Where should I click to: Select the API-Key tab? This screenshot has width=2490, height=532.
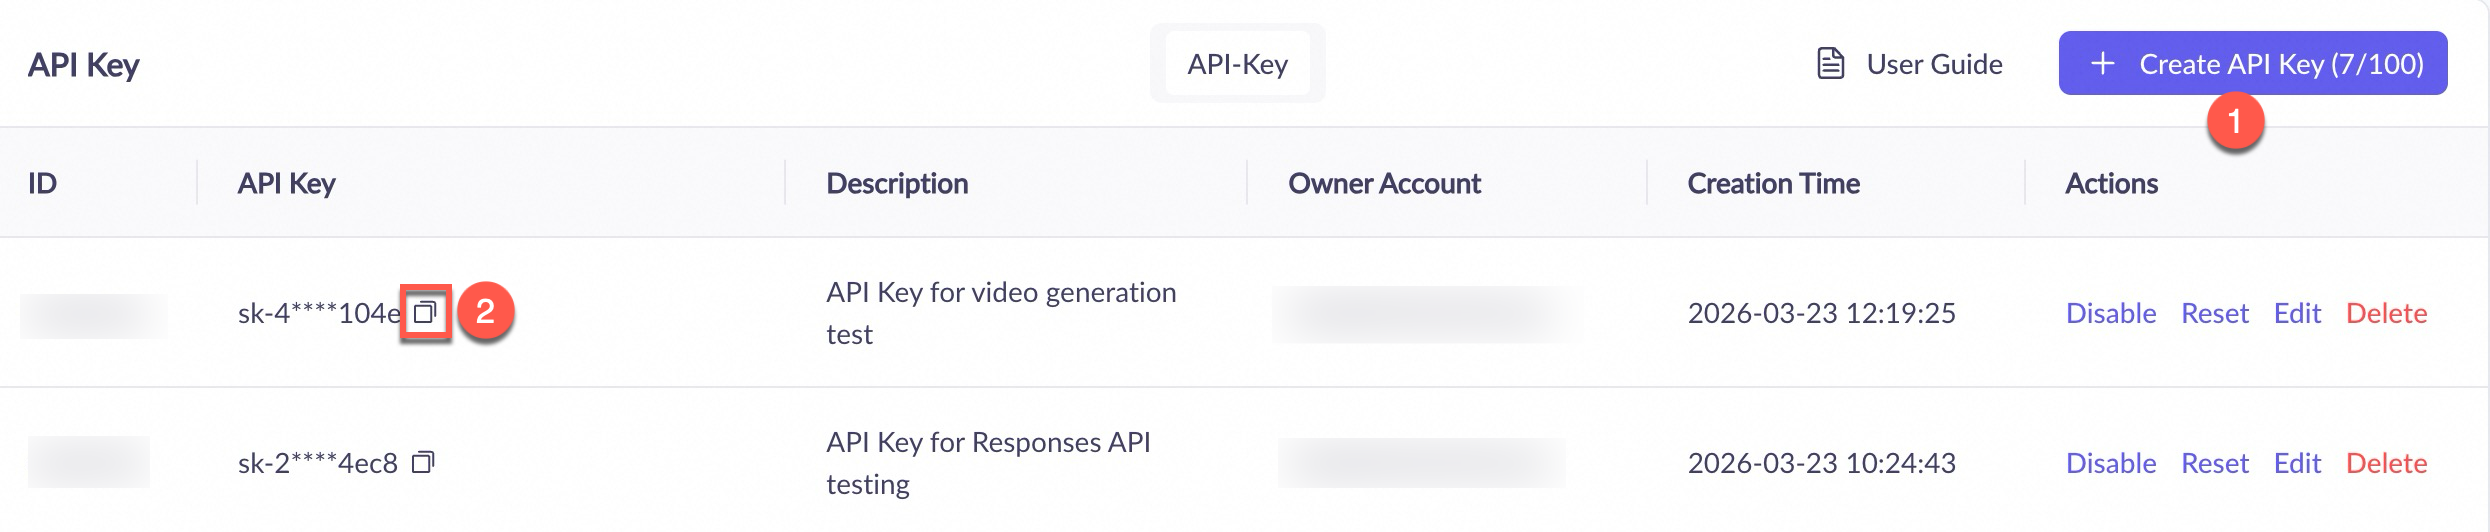[x=1237, y=64]
